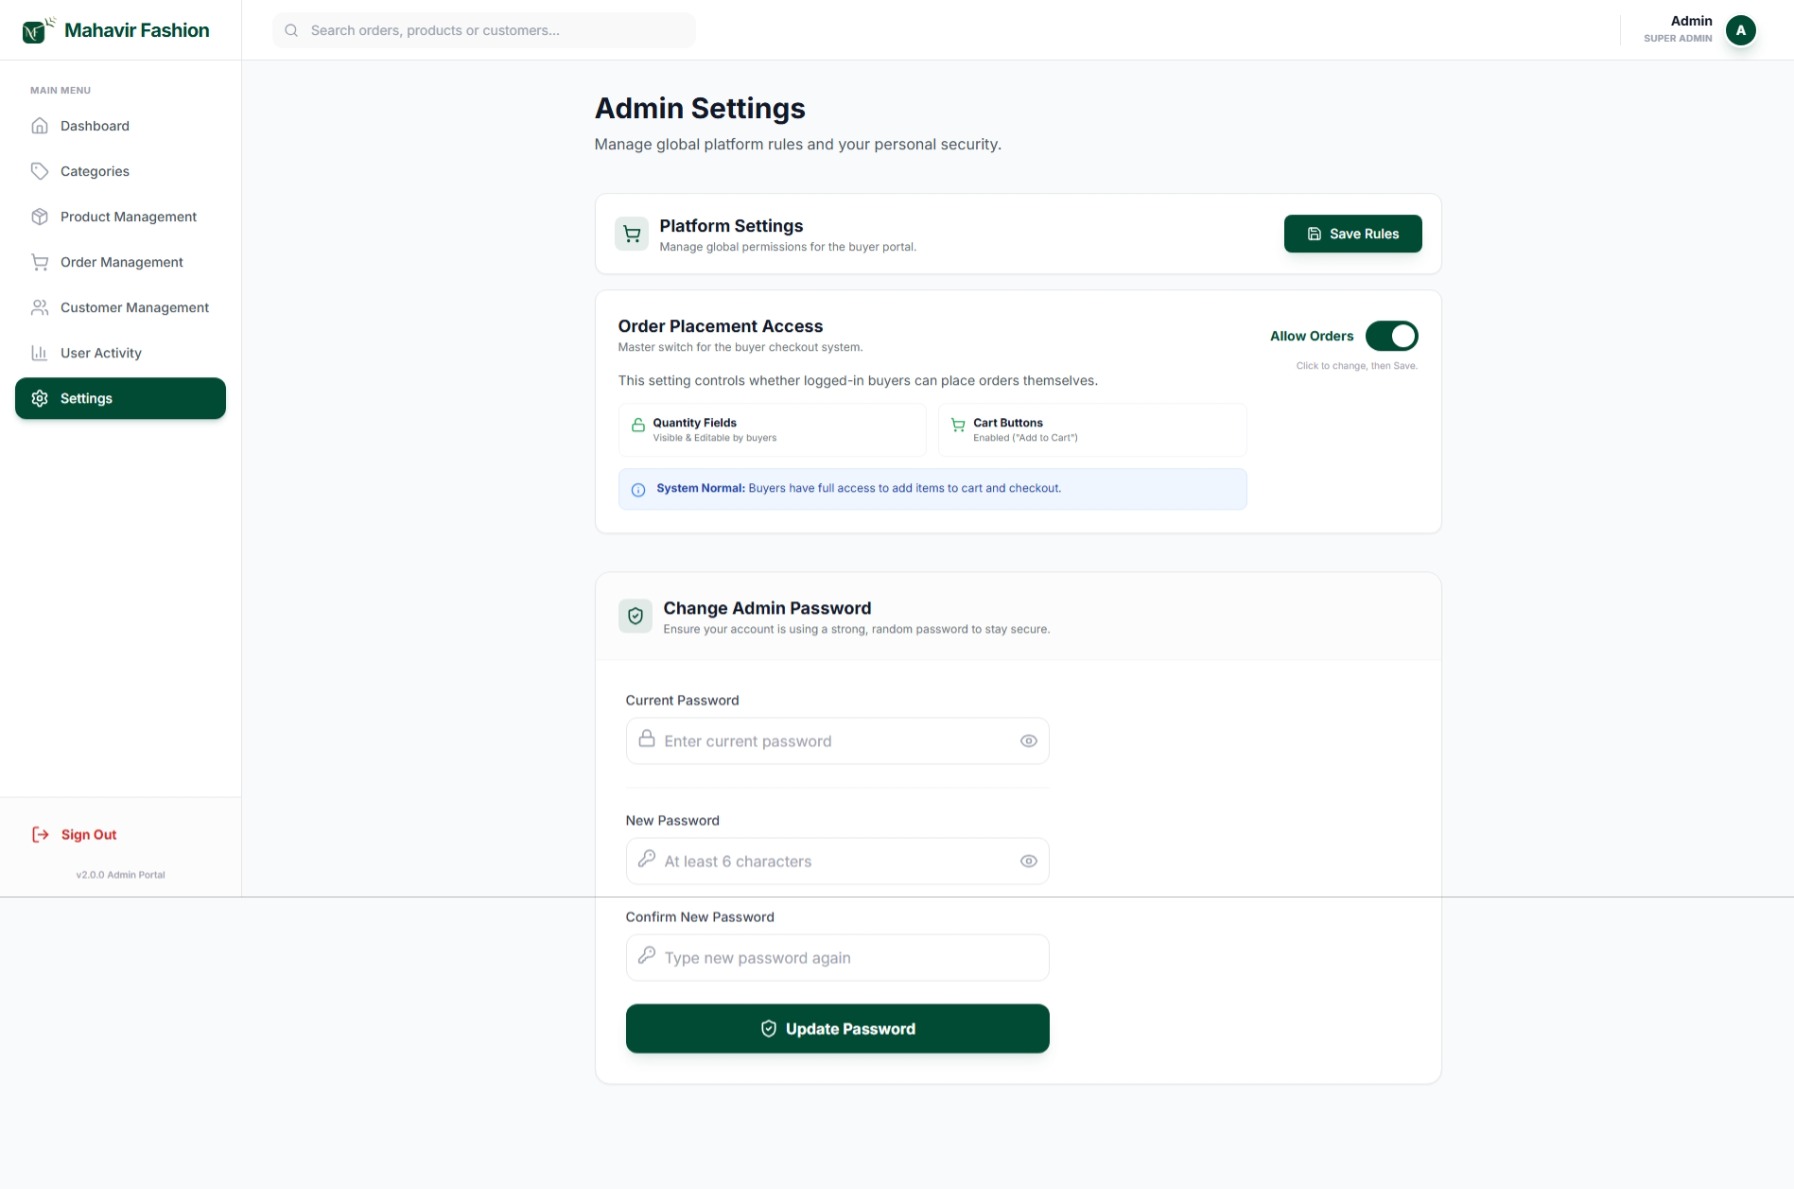The image size is (1794, 1189).
Task: Sign Out of the admin portal
Action: [x=88, y=835]
